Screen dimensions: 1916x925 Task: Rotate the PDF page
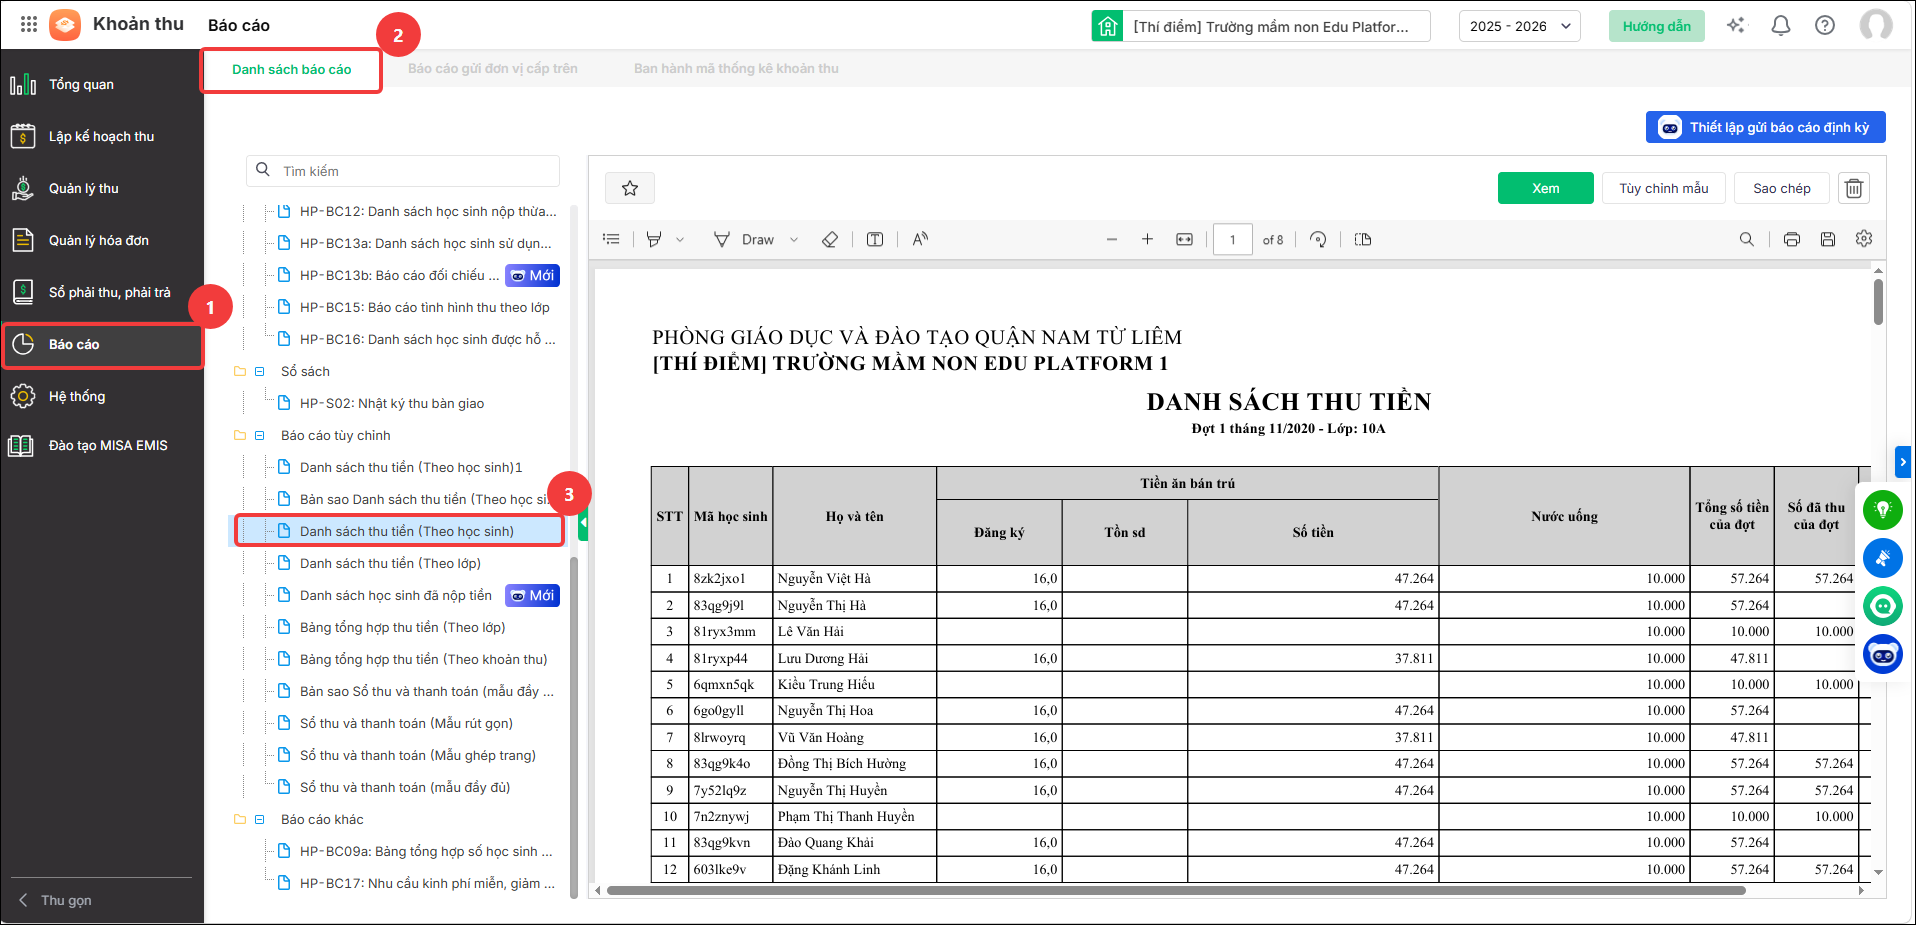1318,239
